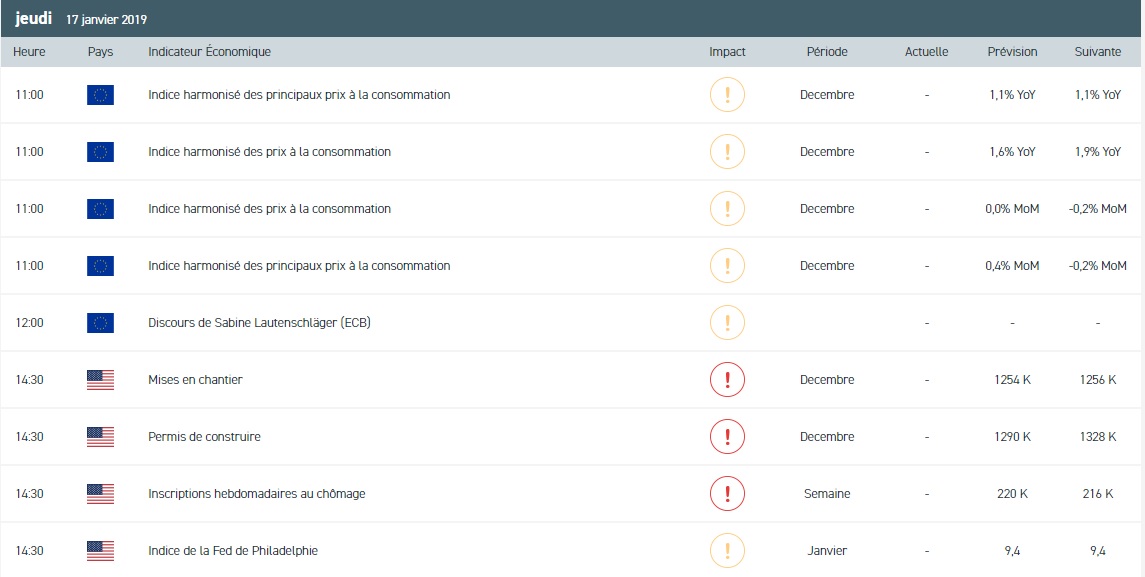Click the impact icon for Sabine Lautenschläger speech

tap(727, 323)
